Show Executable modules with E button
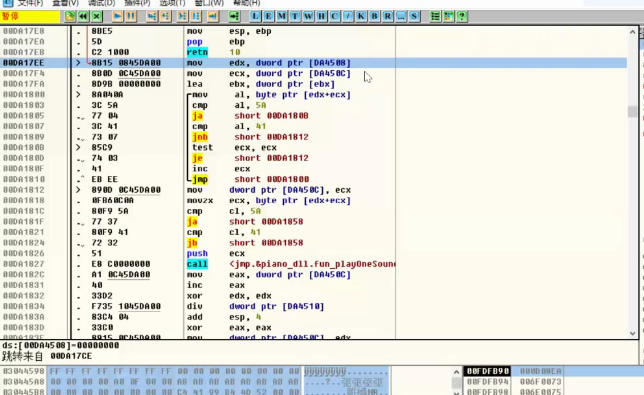The width and height of the screenshot is (644, 395). click(x=268, y=16)
